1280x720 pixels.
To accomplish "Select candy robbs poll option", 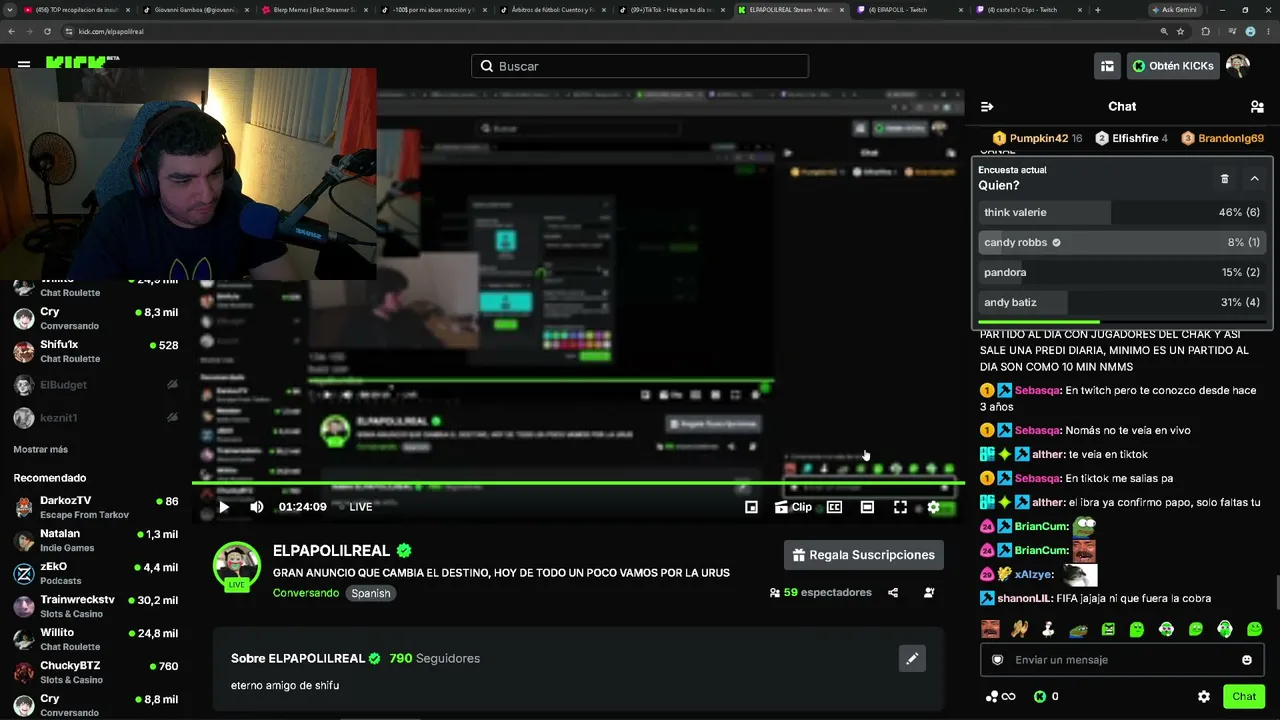I will [x=1122, y=242].
